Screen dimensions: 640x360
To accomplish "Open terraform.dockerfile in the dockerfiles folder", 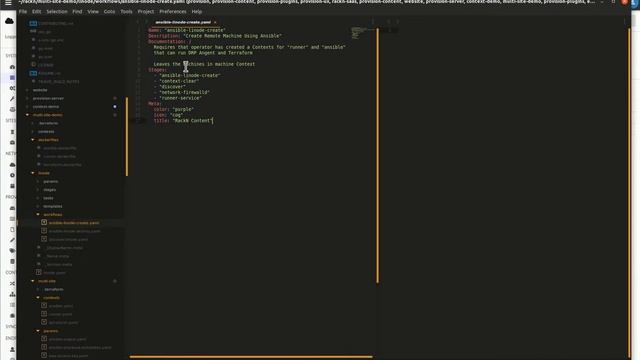I will point(62,165).
